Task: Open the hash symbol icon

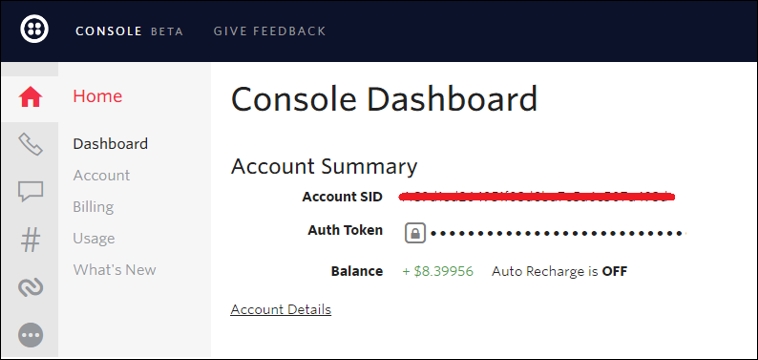Action: pos(30,240)
